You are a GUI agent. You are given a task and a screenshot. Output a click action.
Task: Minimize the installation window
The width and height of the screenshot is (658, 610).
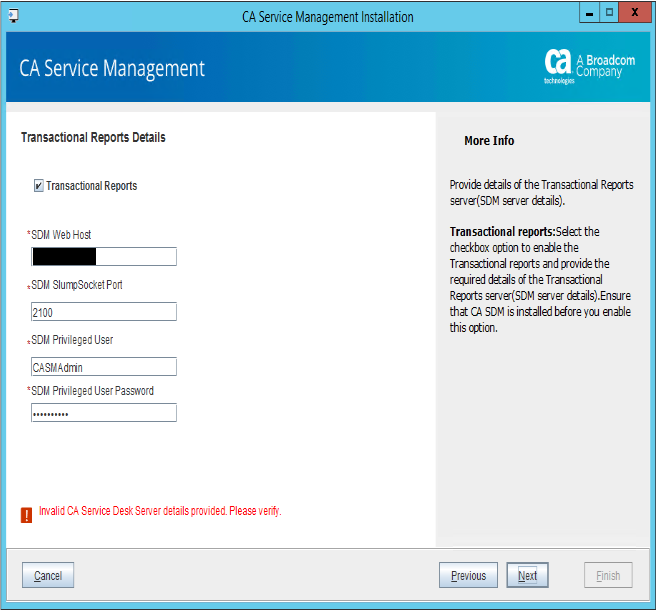pyautogui.click(x=590, y=14)
